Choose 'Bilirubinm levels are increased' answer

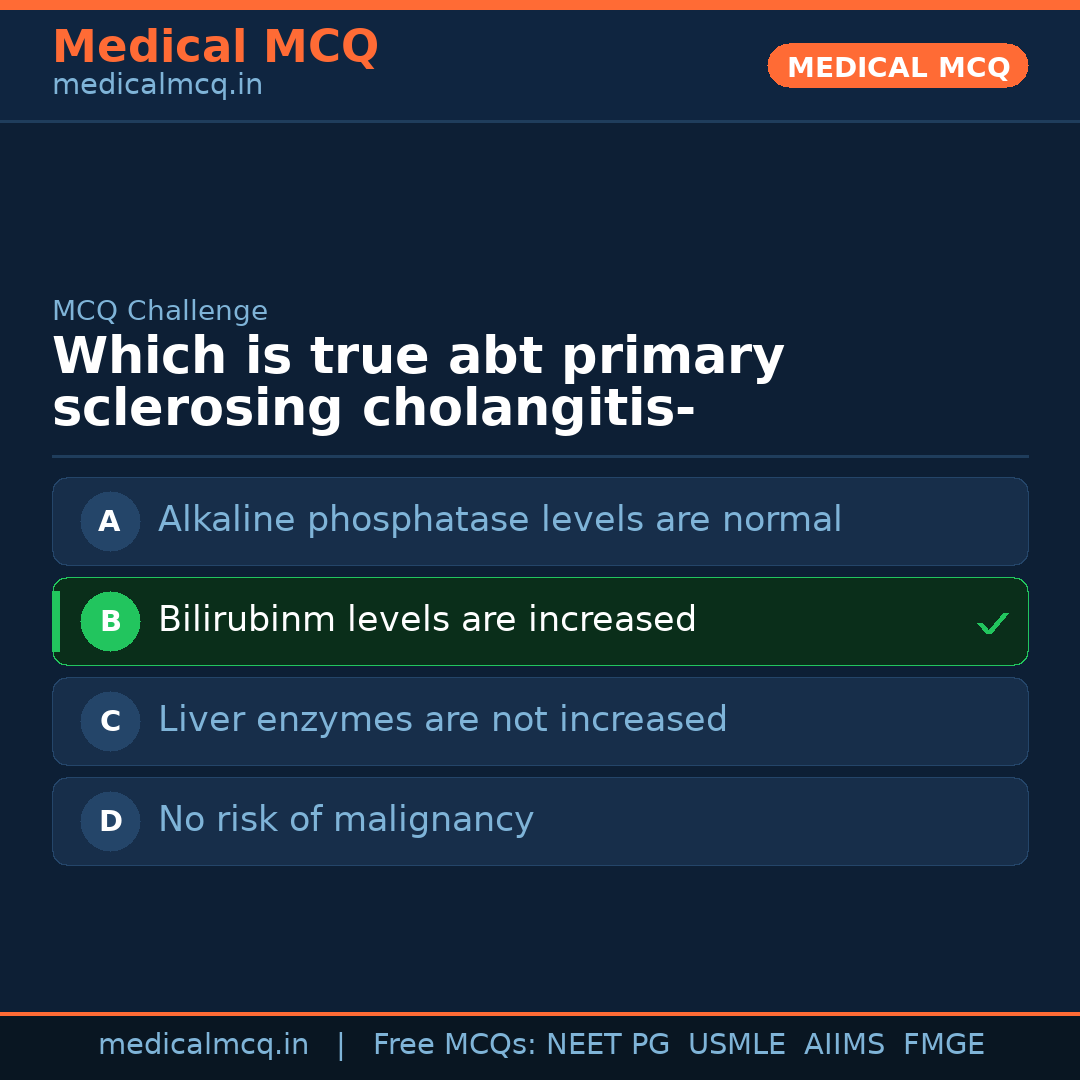[x=427, y=620]
